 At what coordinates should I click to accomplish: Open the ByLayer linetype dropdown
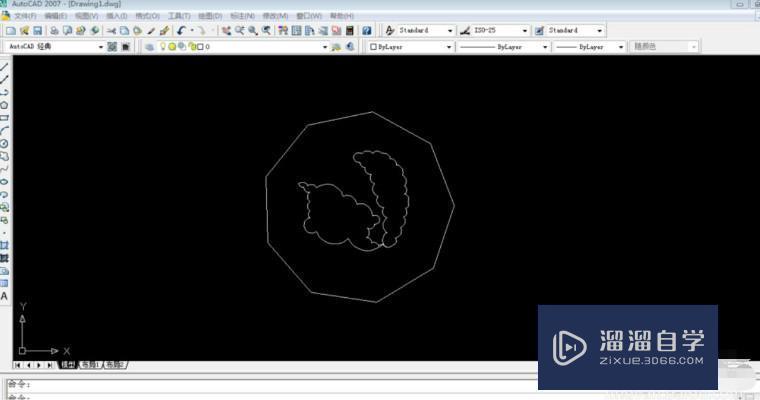tap(545, 47)
